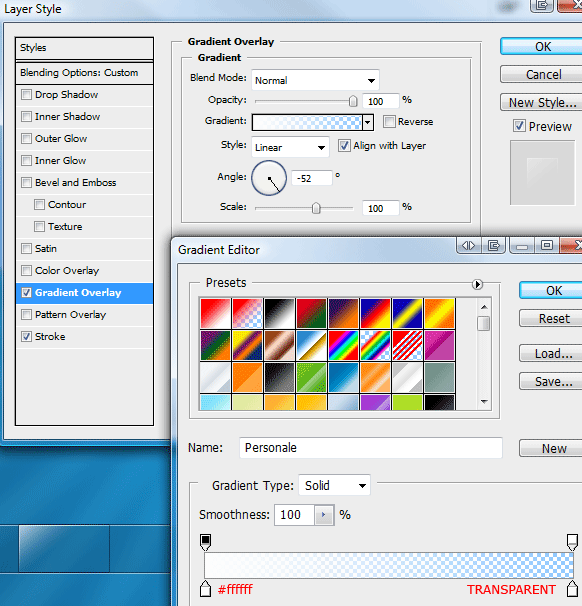This screenshot has width=582, height=606.
Task: Open the Smoothness slider popup arrow
Action: click(x=324, y=515)
